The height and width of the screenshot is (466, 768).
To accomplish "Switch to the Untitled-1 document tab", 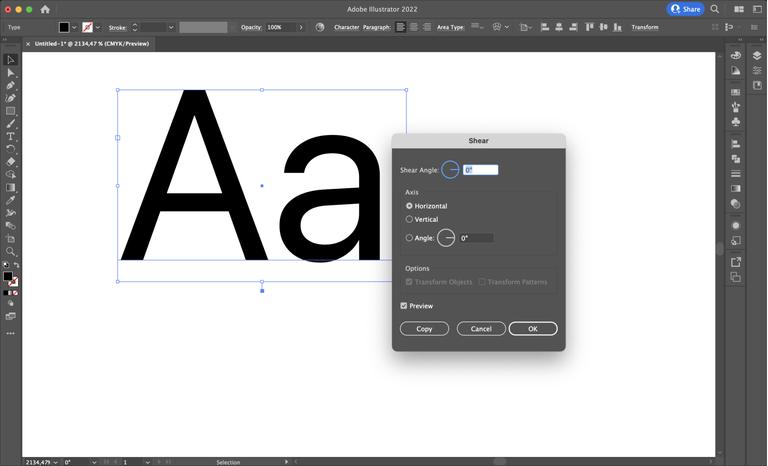I will coord(91,44).
